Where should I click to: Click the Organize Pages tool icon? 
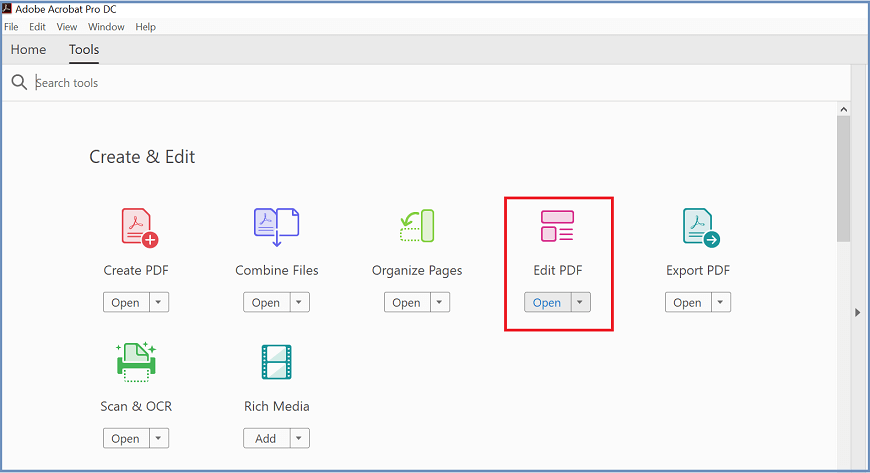(417, 226)
